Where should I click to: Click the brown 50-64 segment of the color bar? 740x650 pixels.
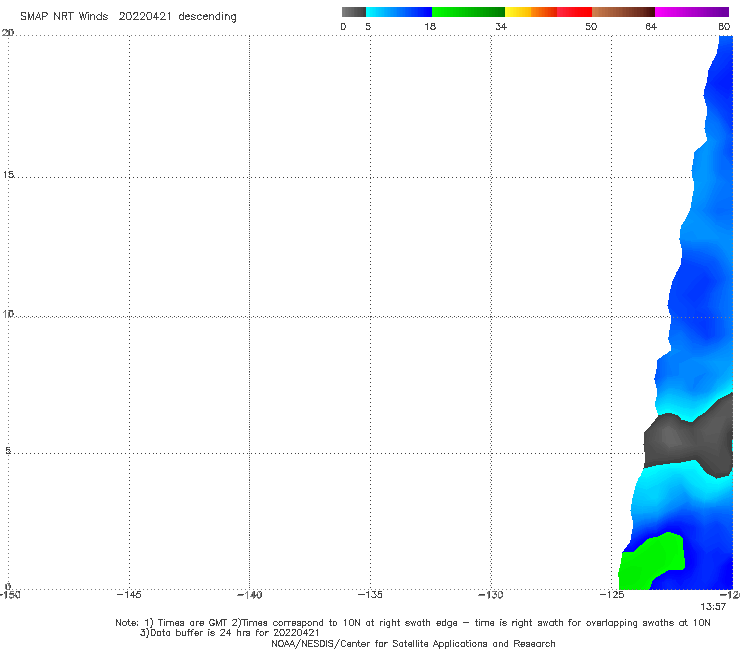point(623,12)
